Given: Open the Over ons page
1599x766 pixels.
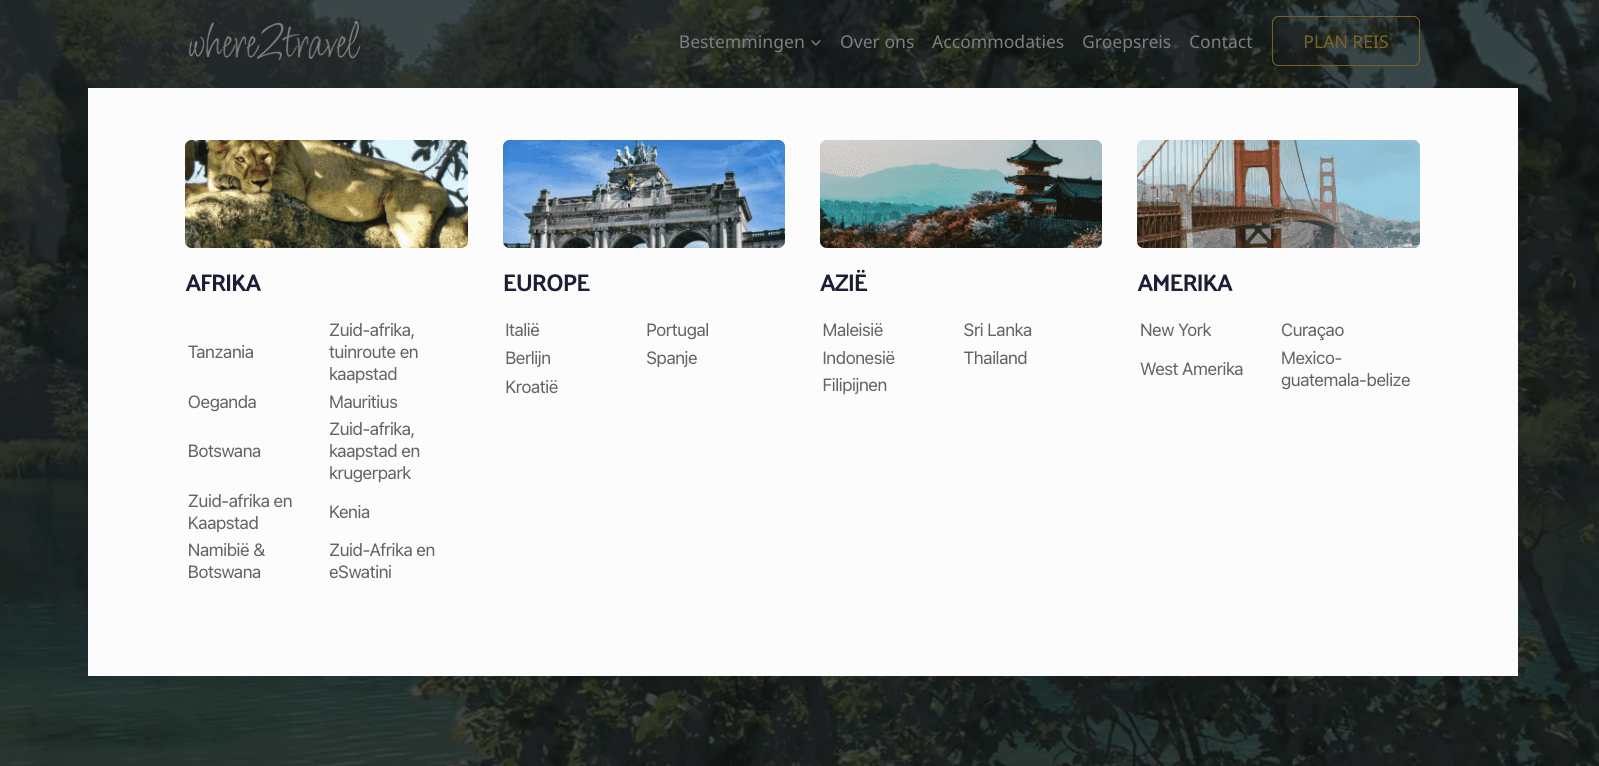Looking at the screenshot, I should [877, 42].
